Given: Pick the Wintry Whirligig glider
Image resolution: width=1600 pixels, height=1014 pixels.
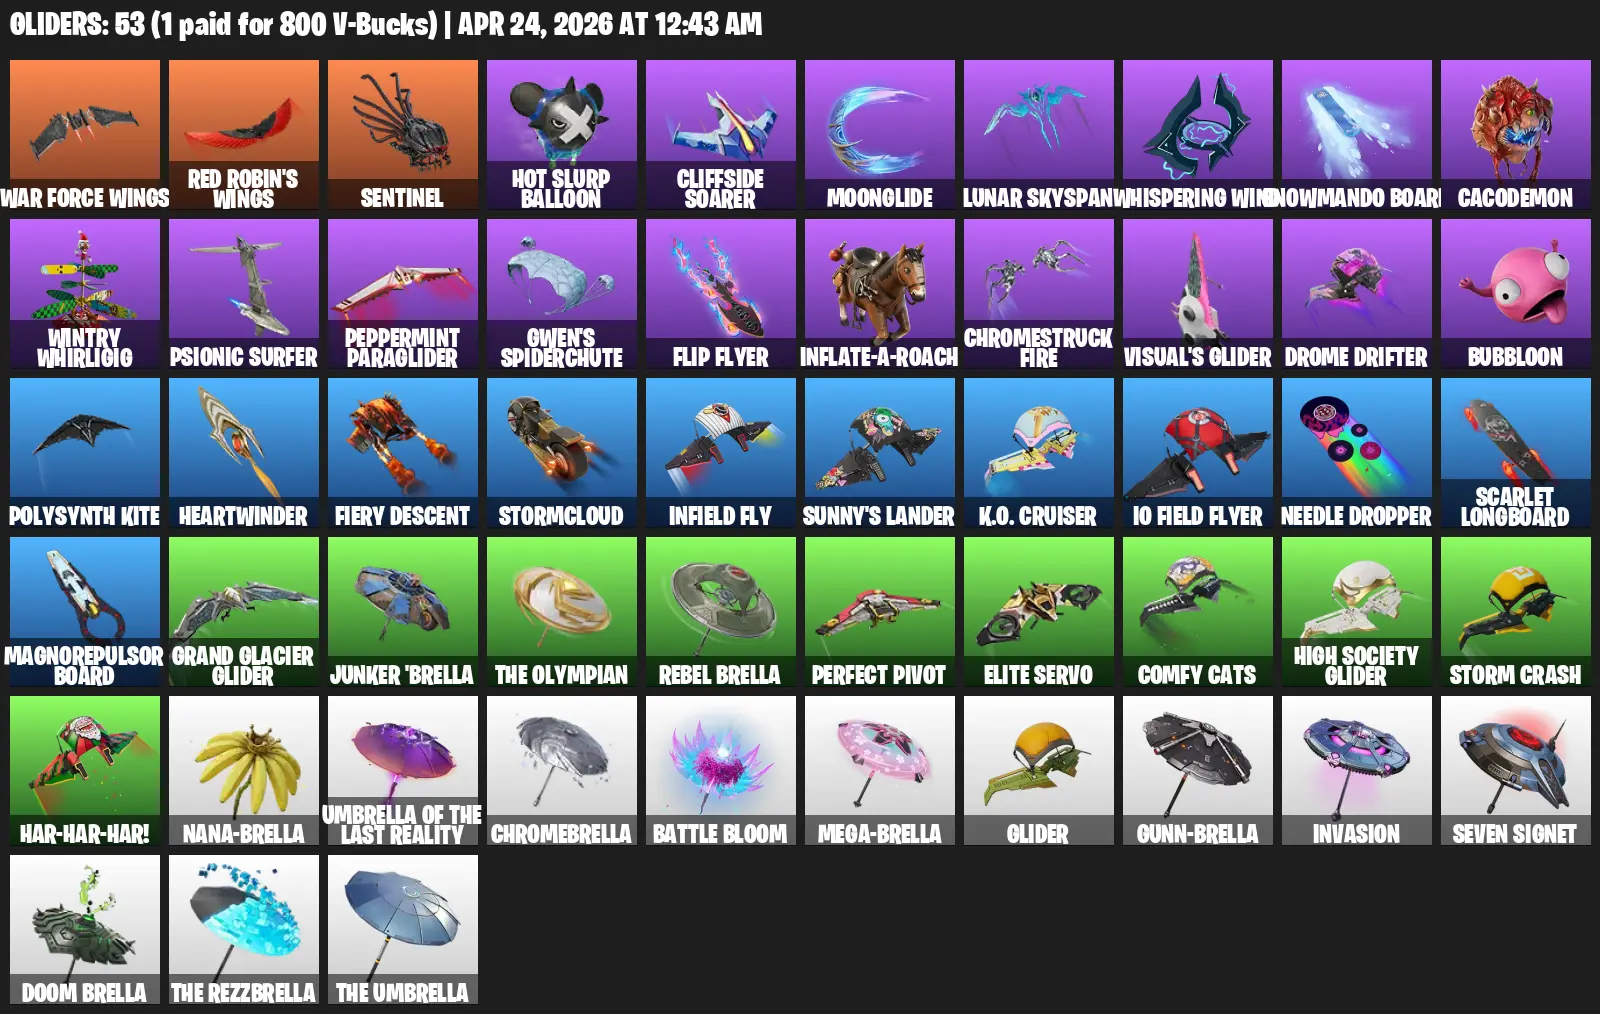Looking at the screenshot, I should (x=85, y=294).
